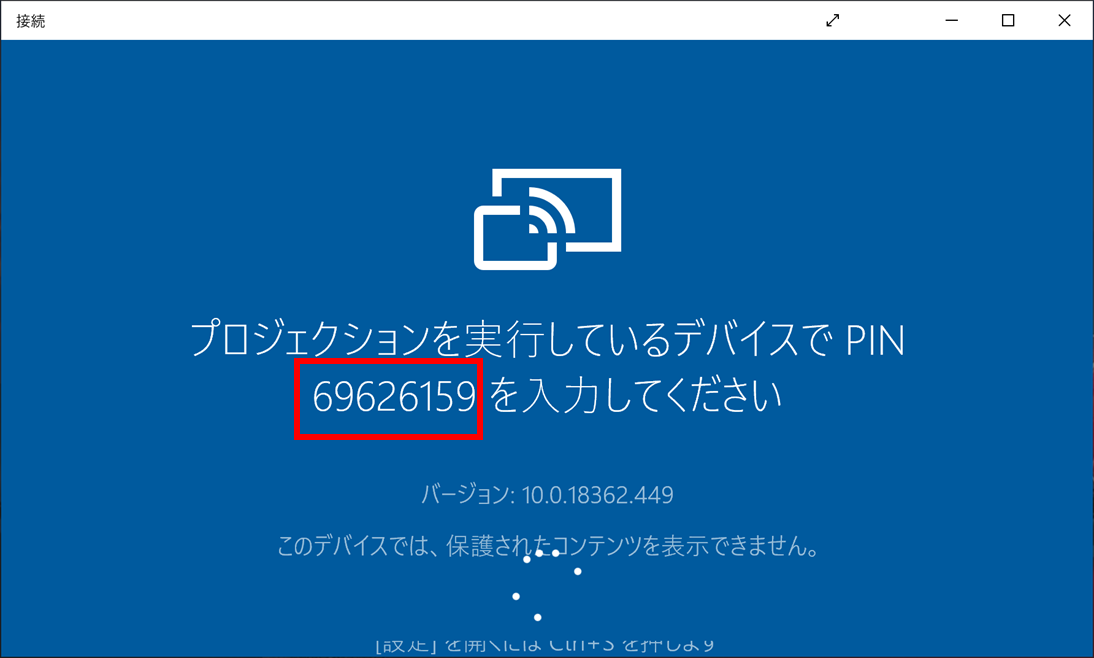Click the 保護されたコンテンツを表示できません message
This screenshot has width=1094, height=658.
click(548, 546)
